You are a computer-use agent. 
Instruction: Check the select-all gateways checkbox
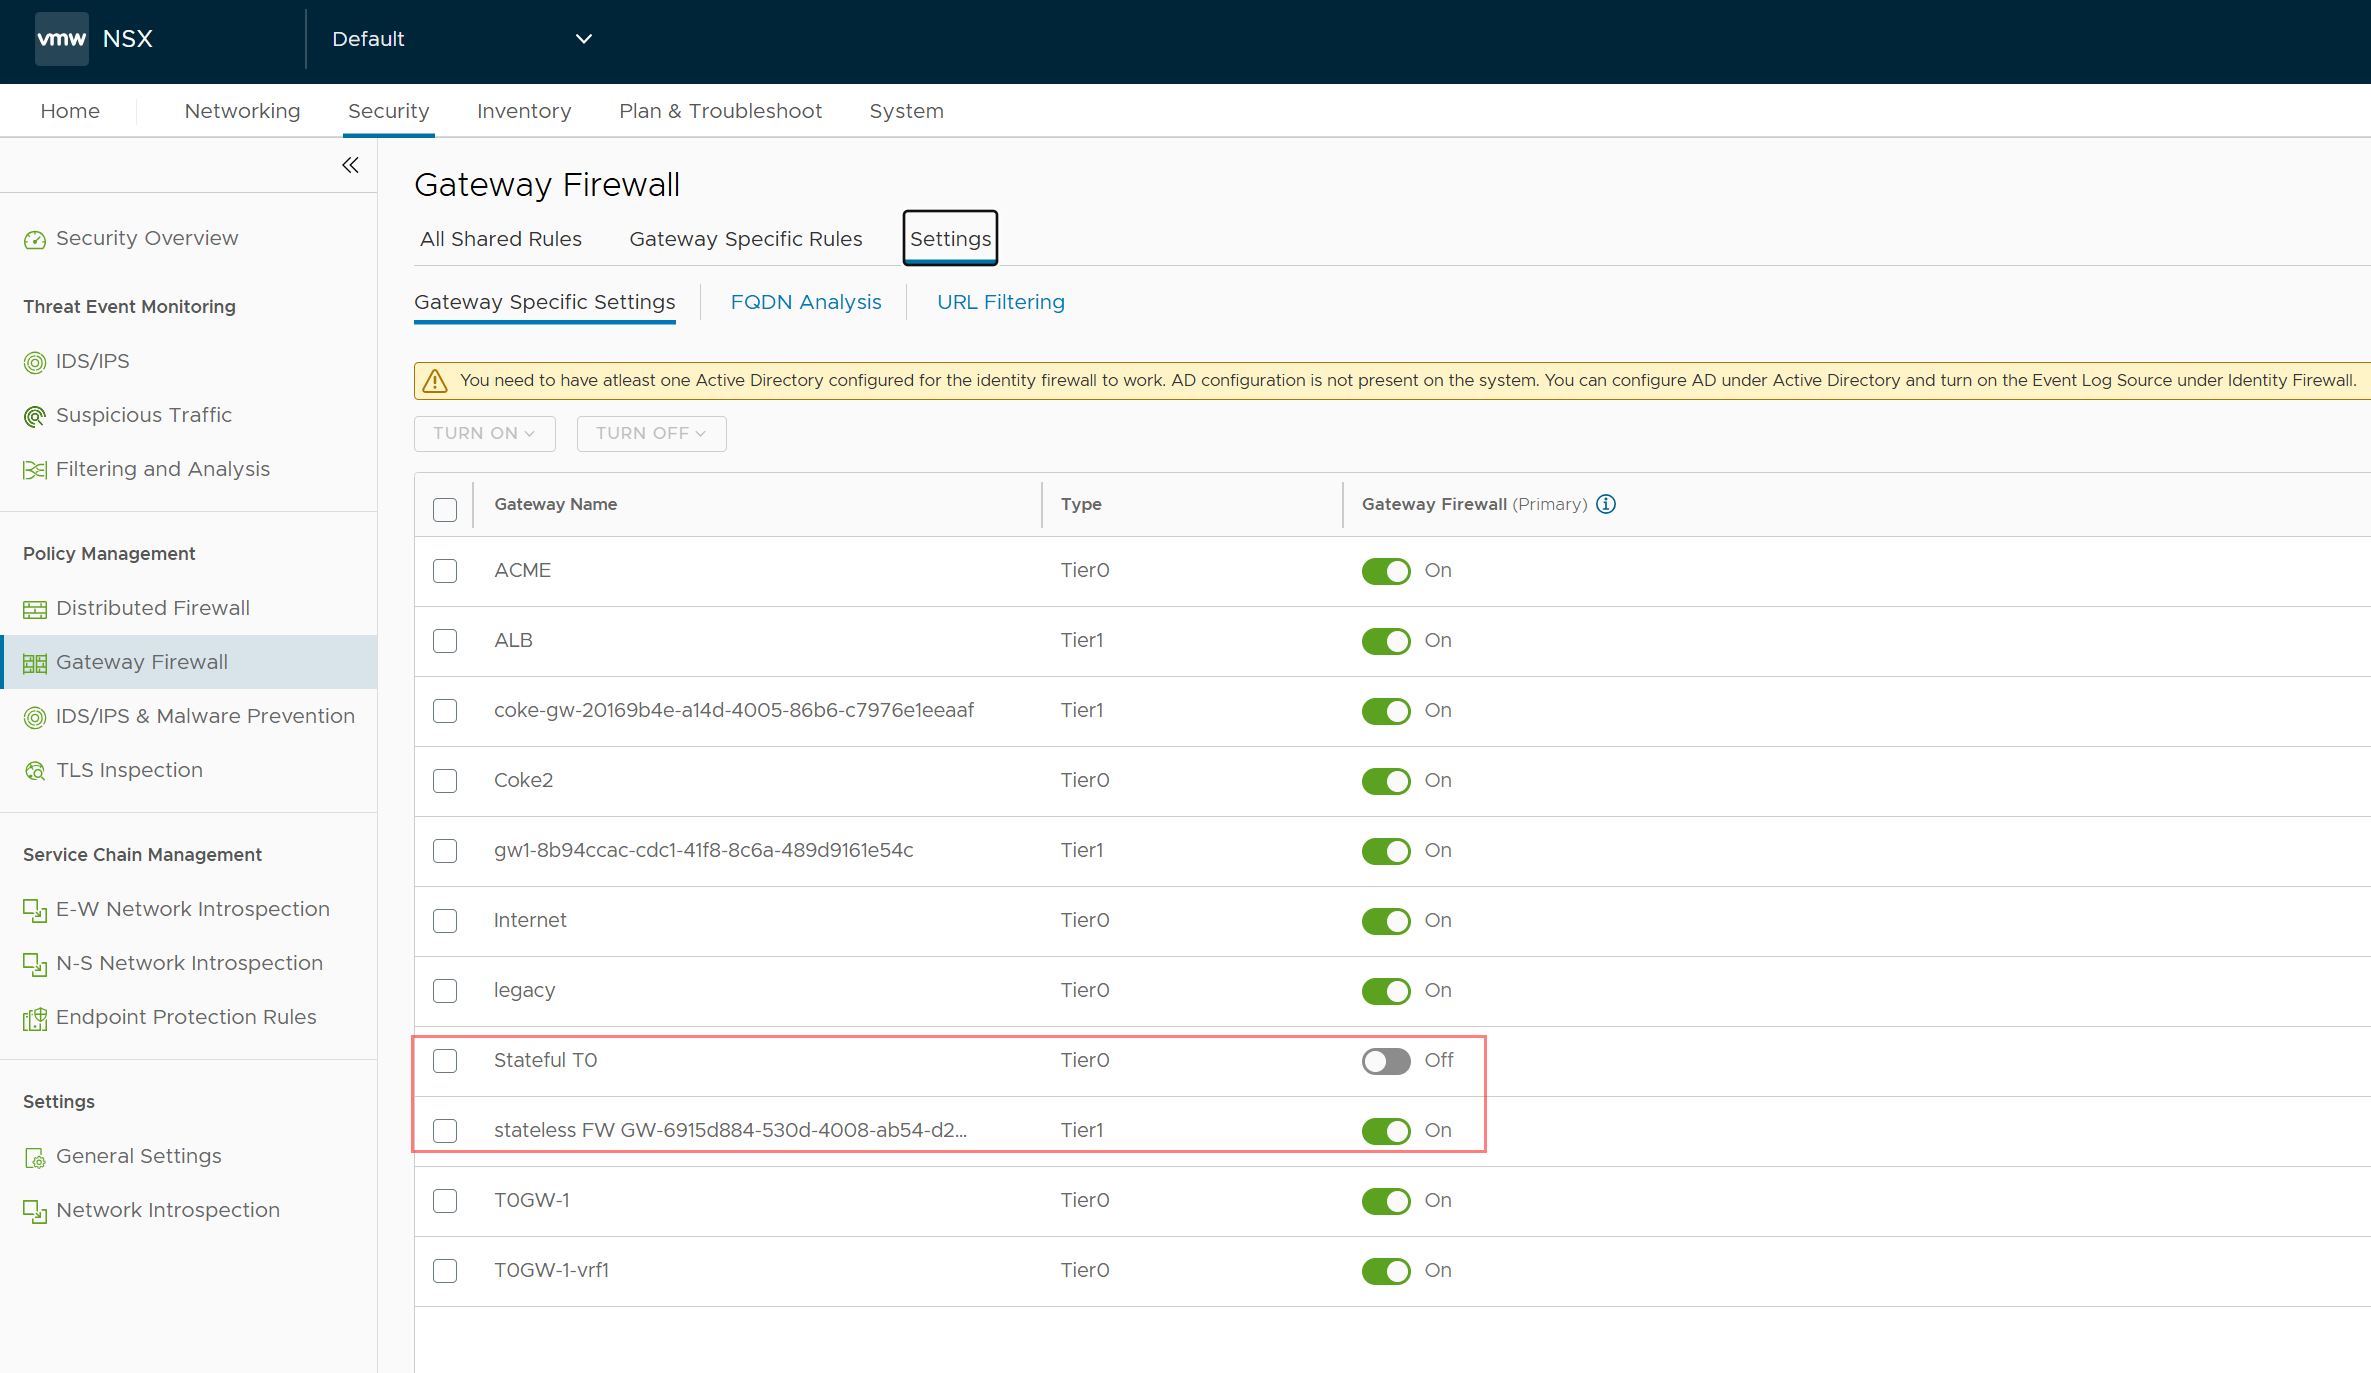tap(445, 509)
